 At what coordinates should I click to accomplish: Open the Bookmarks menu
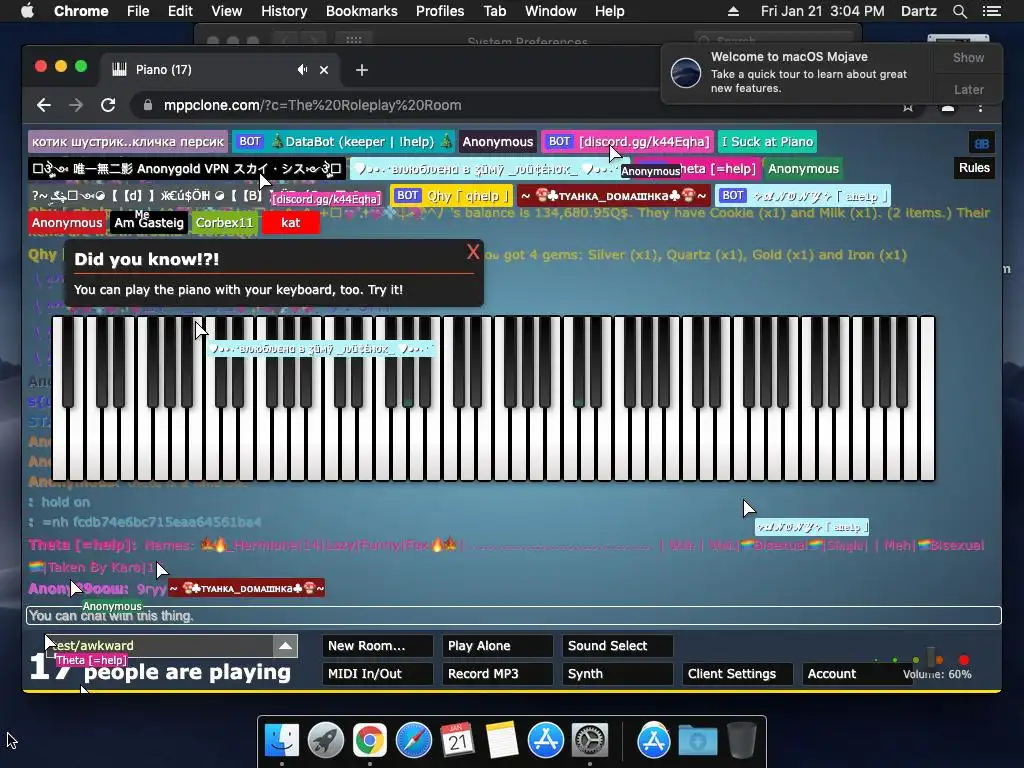[362, 11]
